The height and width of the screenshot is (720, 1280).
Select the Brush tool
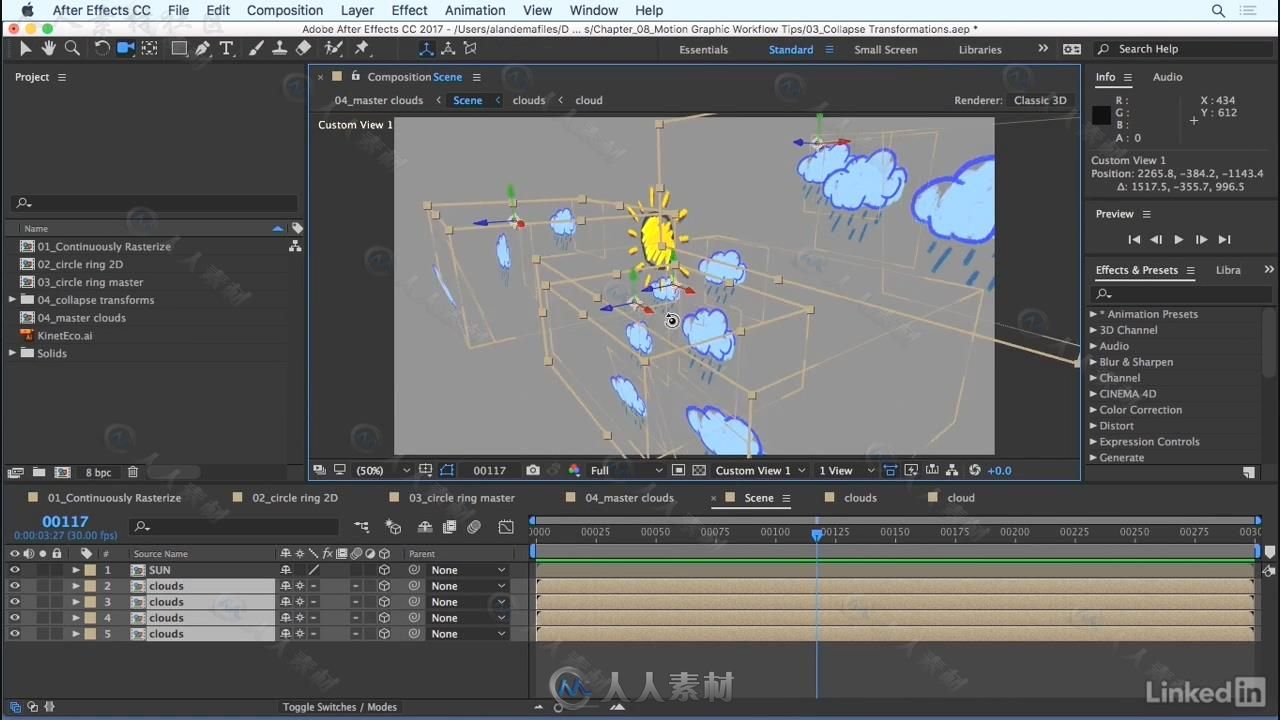pos(258,48)
